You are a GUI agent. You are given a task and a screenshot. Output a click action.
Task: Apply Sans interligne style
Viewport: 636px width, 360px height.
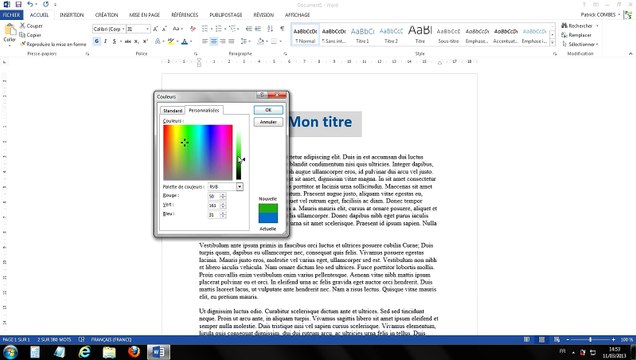click(x=334, y=34)
